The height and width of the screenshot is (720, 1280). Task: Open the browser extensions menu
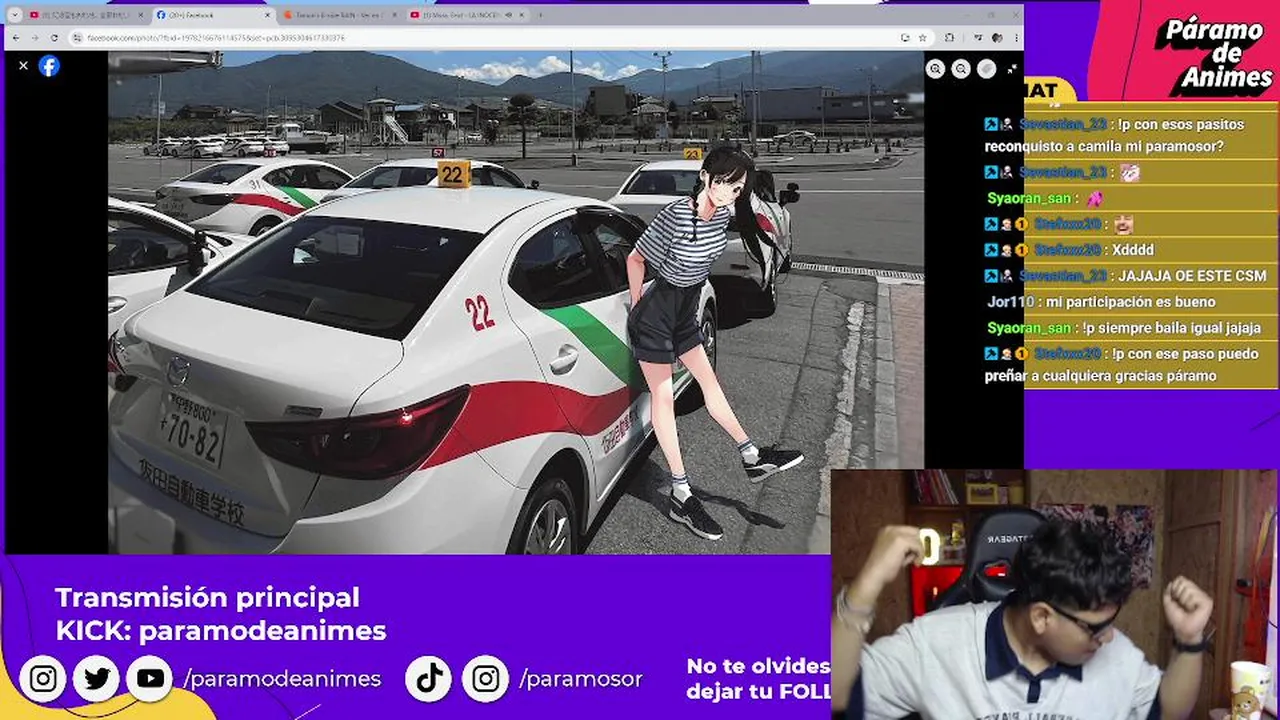pyautogui.click(x=949, y=38)
